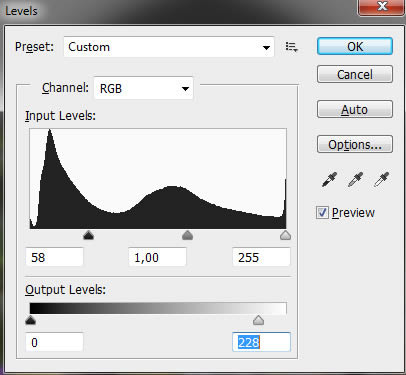Apply the Auto levels button

(355, 109)
